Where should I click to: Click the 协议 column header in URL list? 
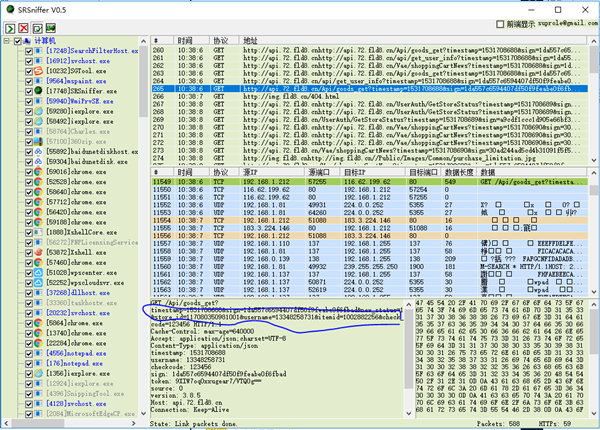(222, 41)
